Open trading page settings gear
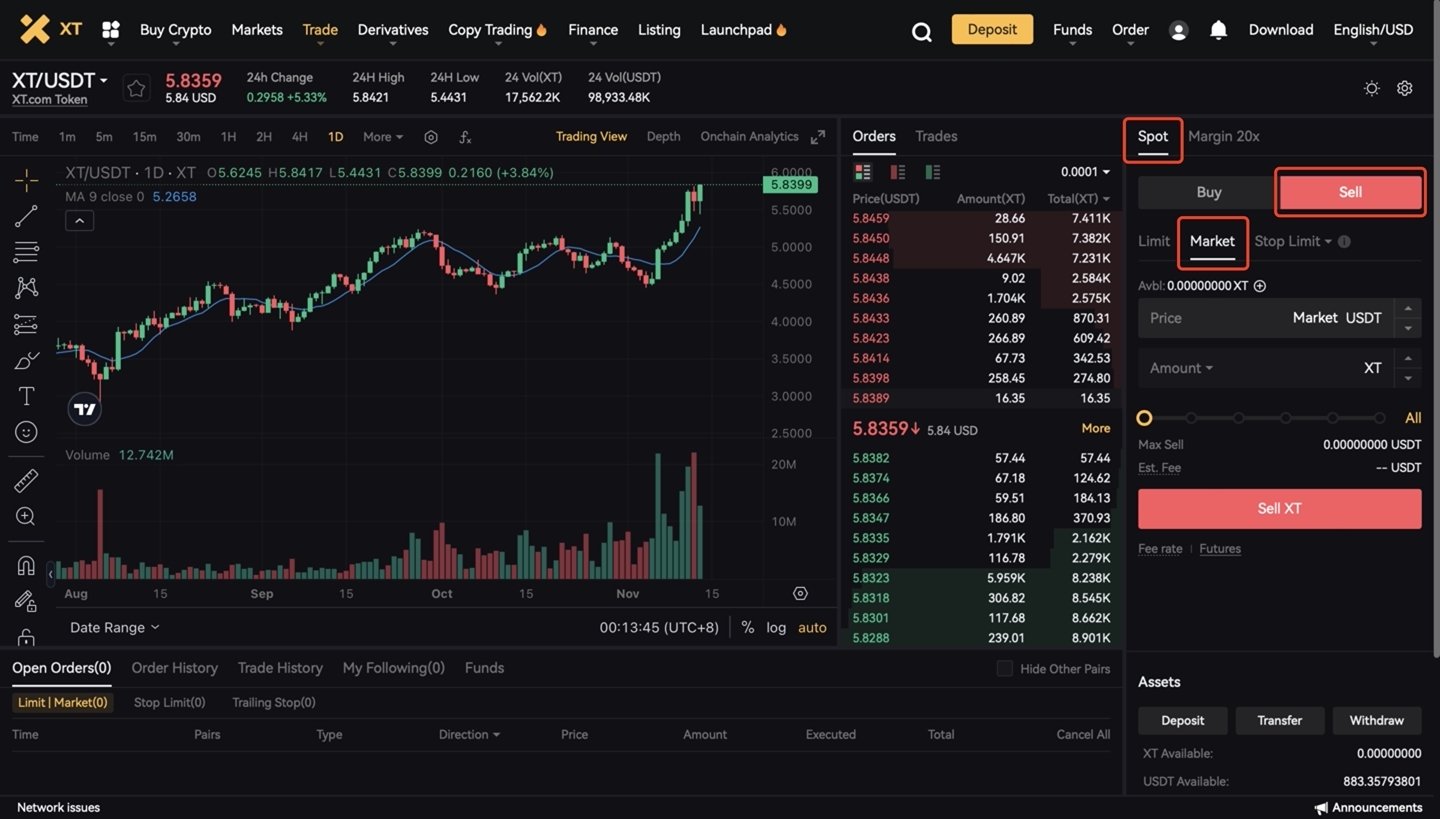The height and width of the screenshot is (819, 1440). (1405, 88)
